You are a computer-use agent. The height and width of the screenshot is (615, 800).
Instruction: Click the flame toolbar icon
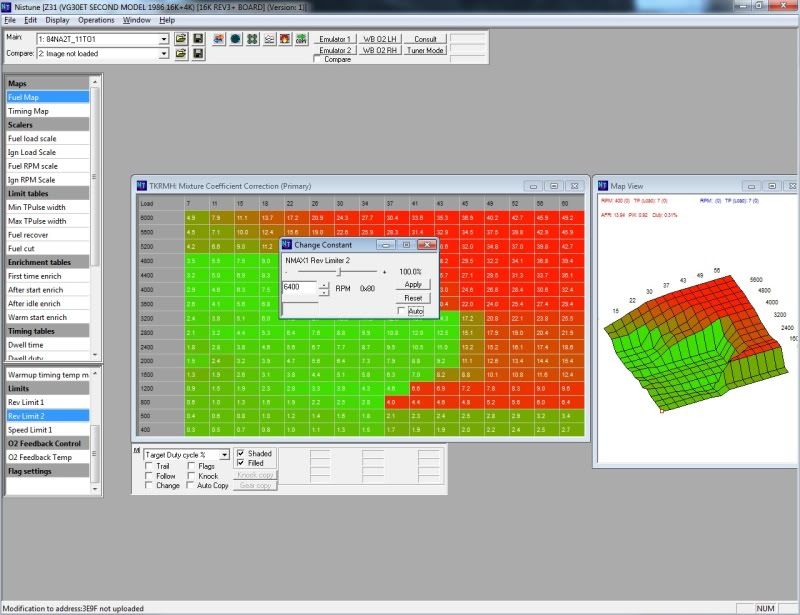(284, 39)
